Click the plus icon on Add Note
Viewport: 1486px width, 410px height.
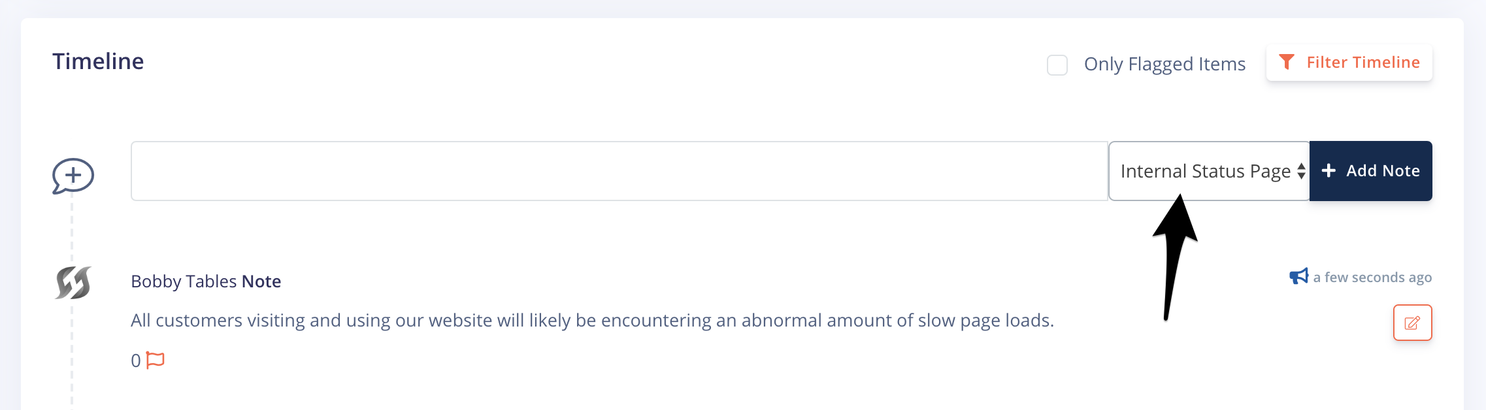[1328, 171]
